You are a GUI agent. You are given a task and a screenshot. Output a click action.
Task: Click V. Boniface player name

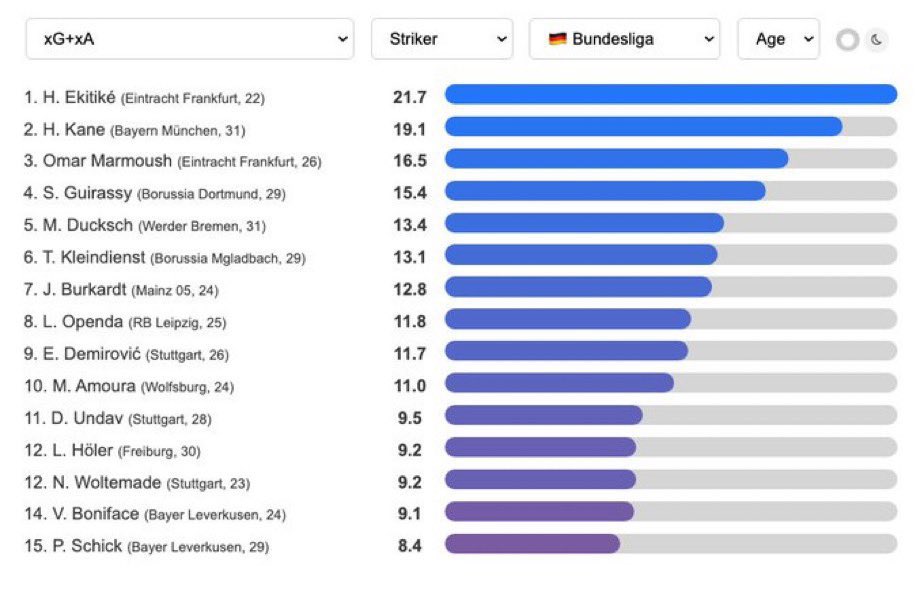[95, 514]
